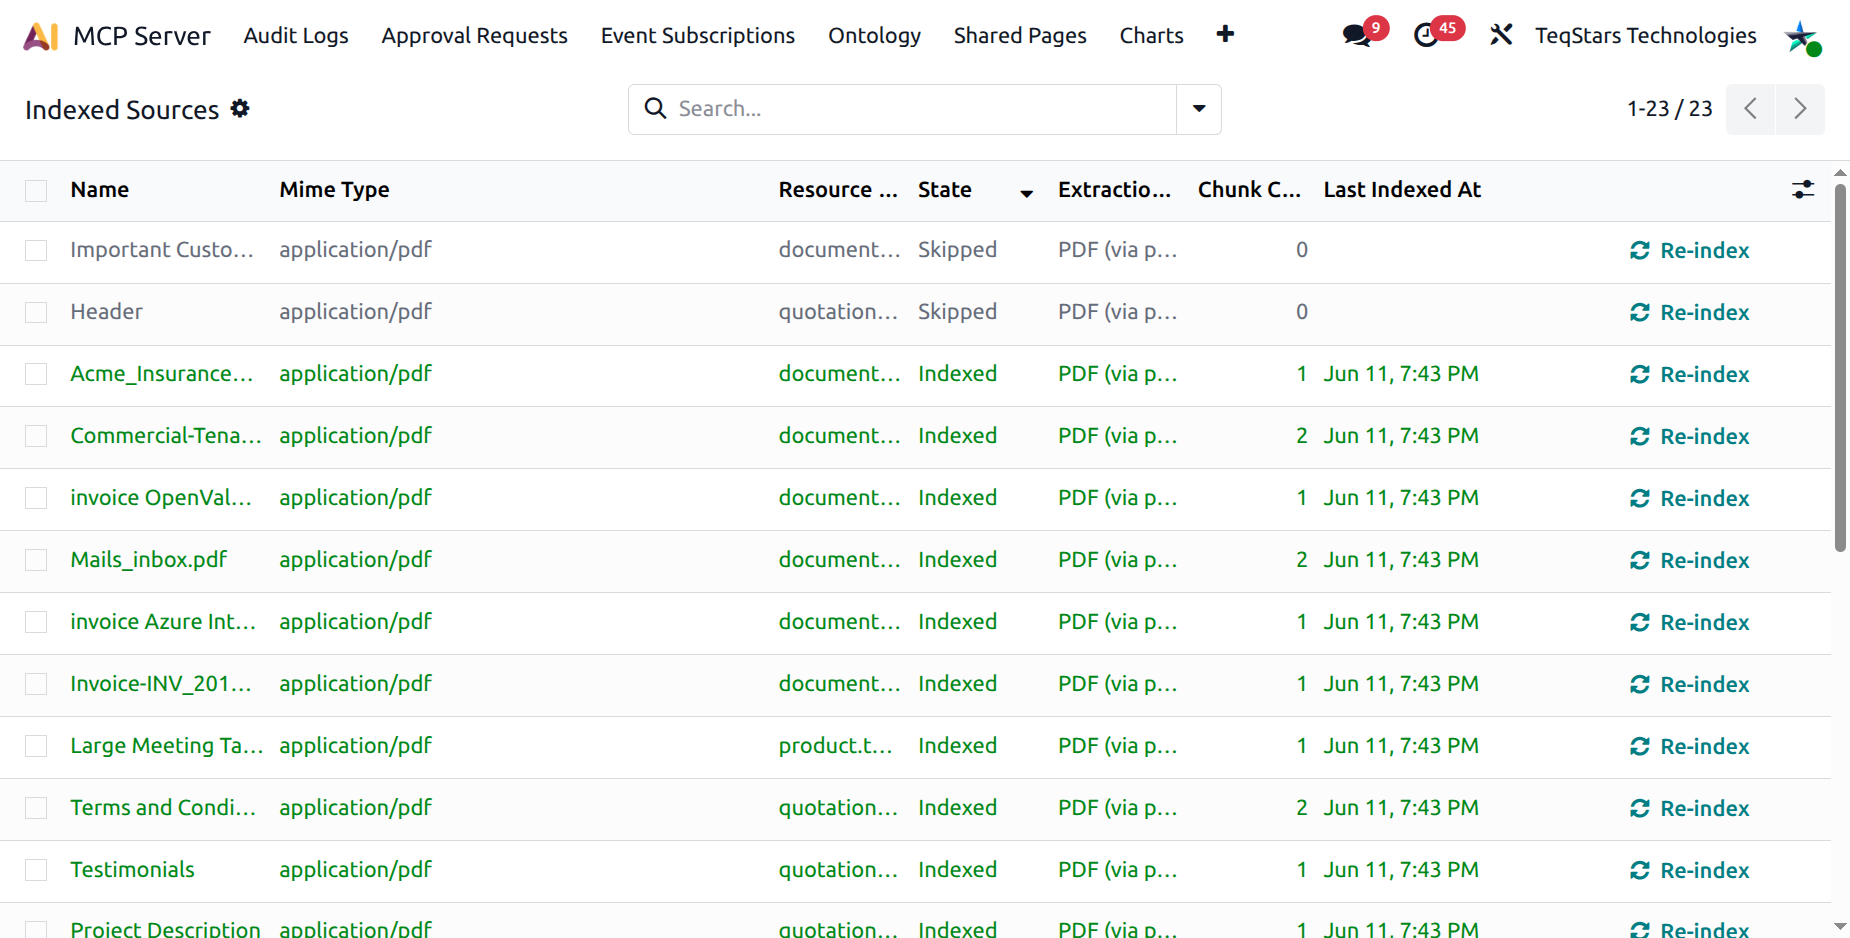This screenshot has width=1850, height=938.
Task: Open the Approval Requests menu
Action: pos(474,35)
